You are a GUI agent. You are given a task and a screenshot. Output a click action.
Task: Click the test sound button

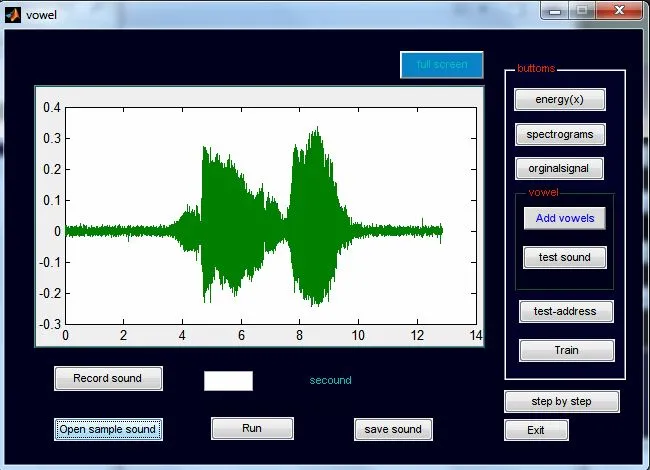tap(564, 257)
